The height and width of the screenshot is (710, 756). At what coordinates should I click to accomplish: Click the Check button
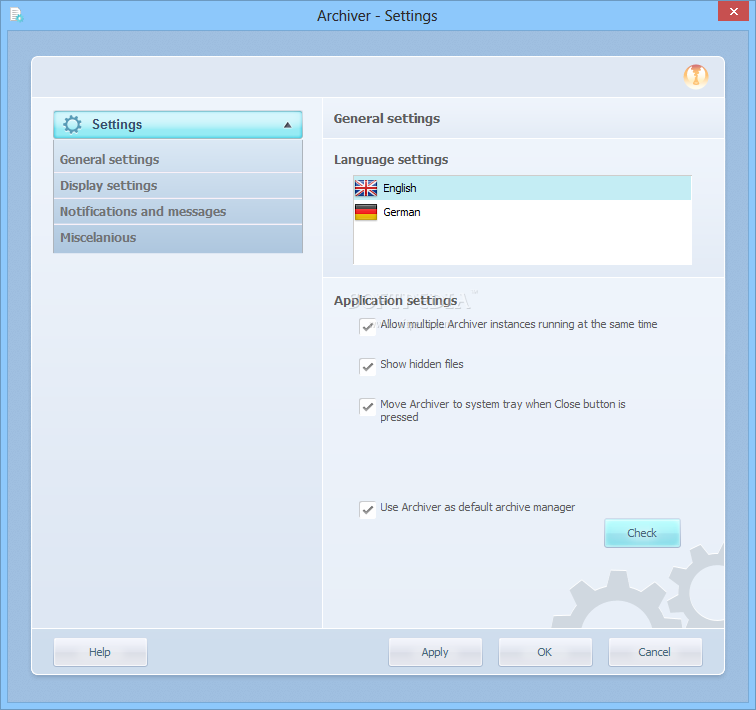click(x=642, y=533)
